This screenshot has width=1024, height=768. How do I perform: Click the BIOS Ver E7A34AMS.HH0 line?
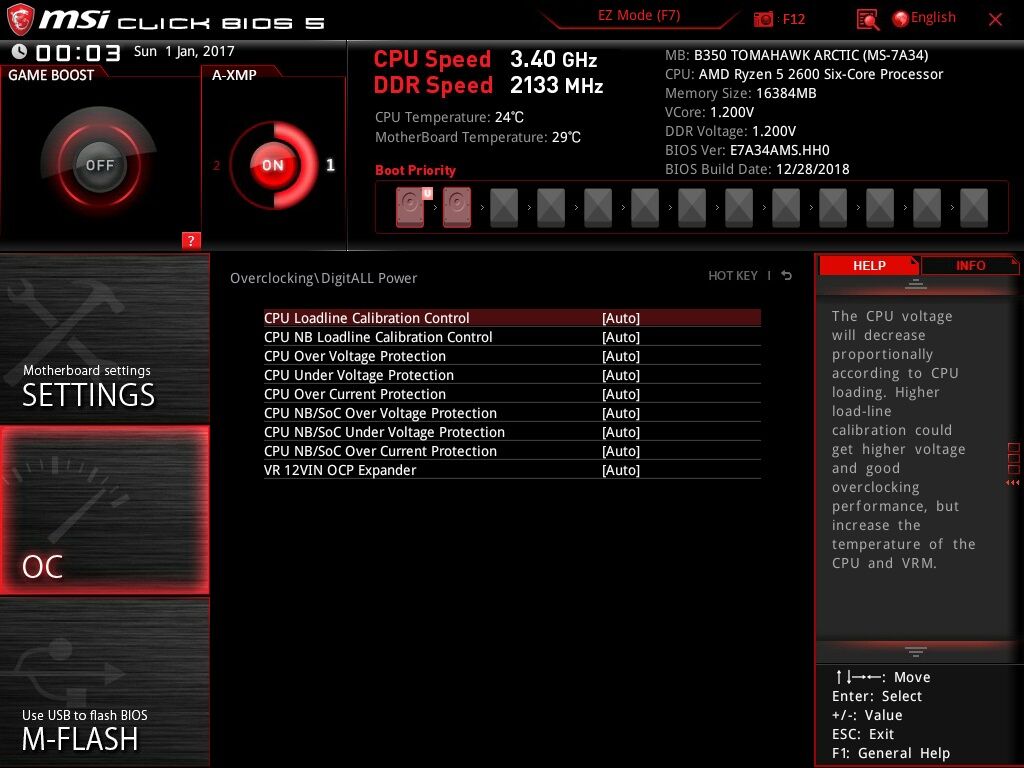[x=747, y=150]
